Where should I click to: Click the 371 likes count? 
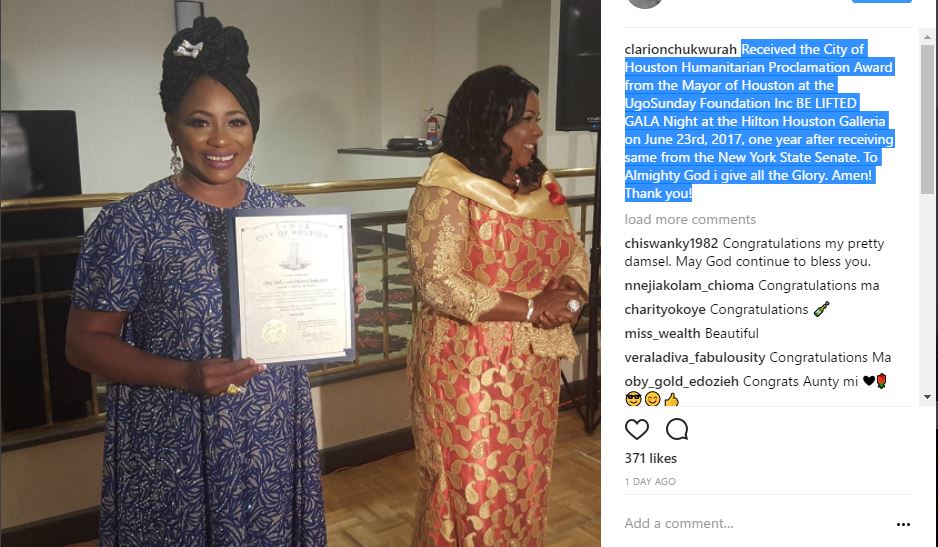pyautogui.click(x=650, y=458)
